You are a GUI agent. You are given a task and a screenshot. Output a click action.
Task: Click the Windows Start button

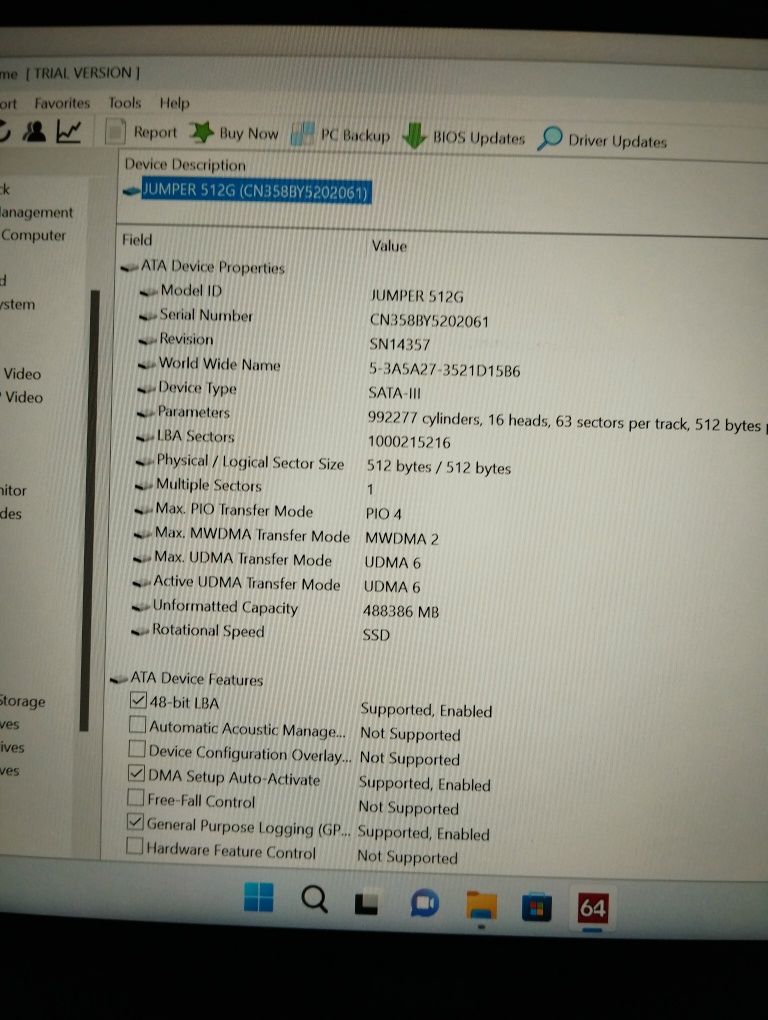(259, 897)
